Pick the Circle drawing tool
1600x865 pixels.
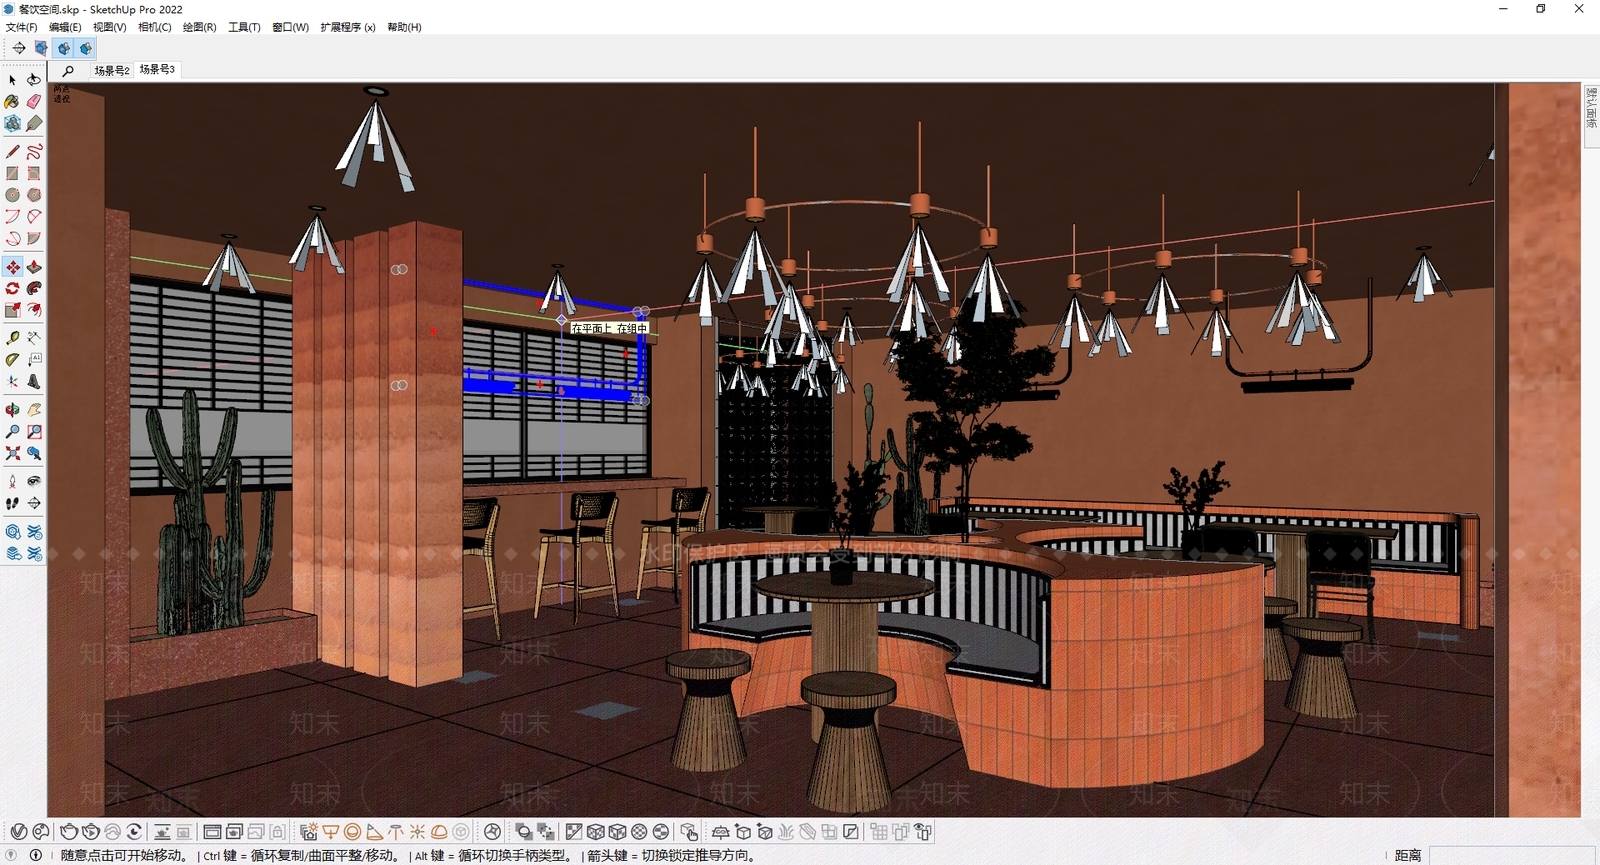[12, 195]
